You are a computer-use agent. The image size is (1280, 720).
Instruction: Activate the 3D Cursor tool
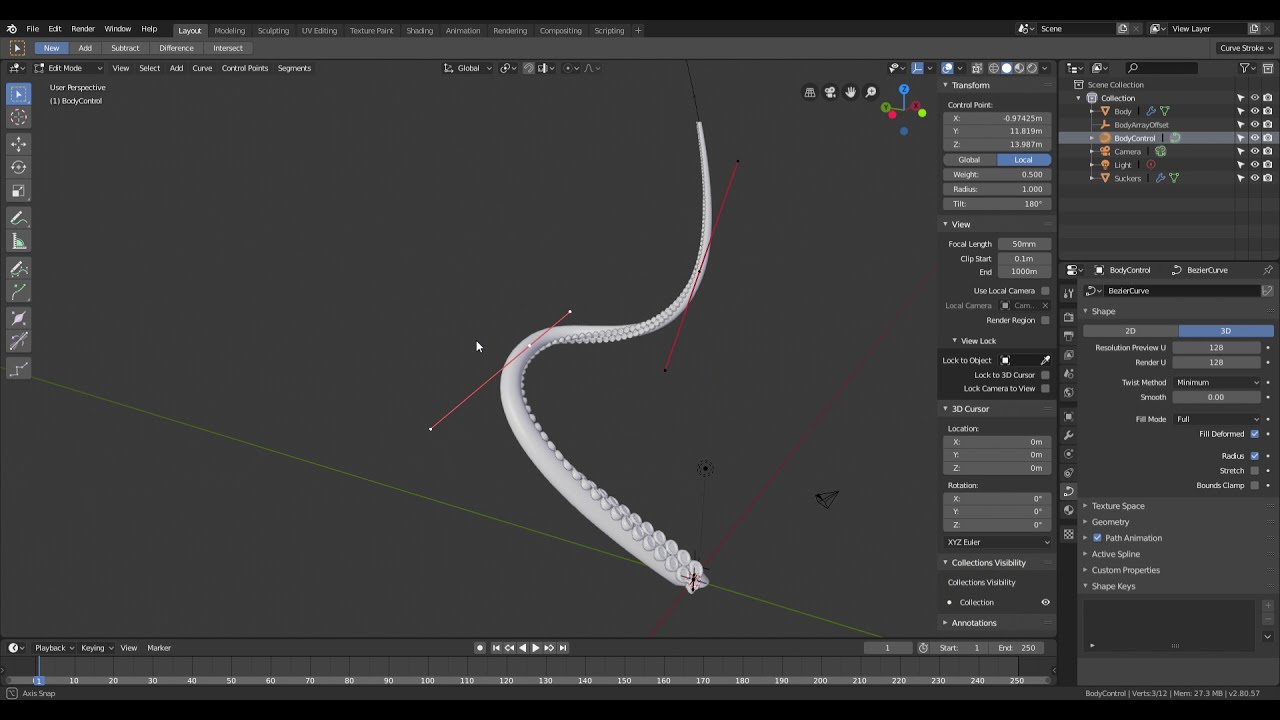tap(18, 118)
